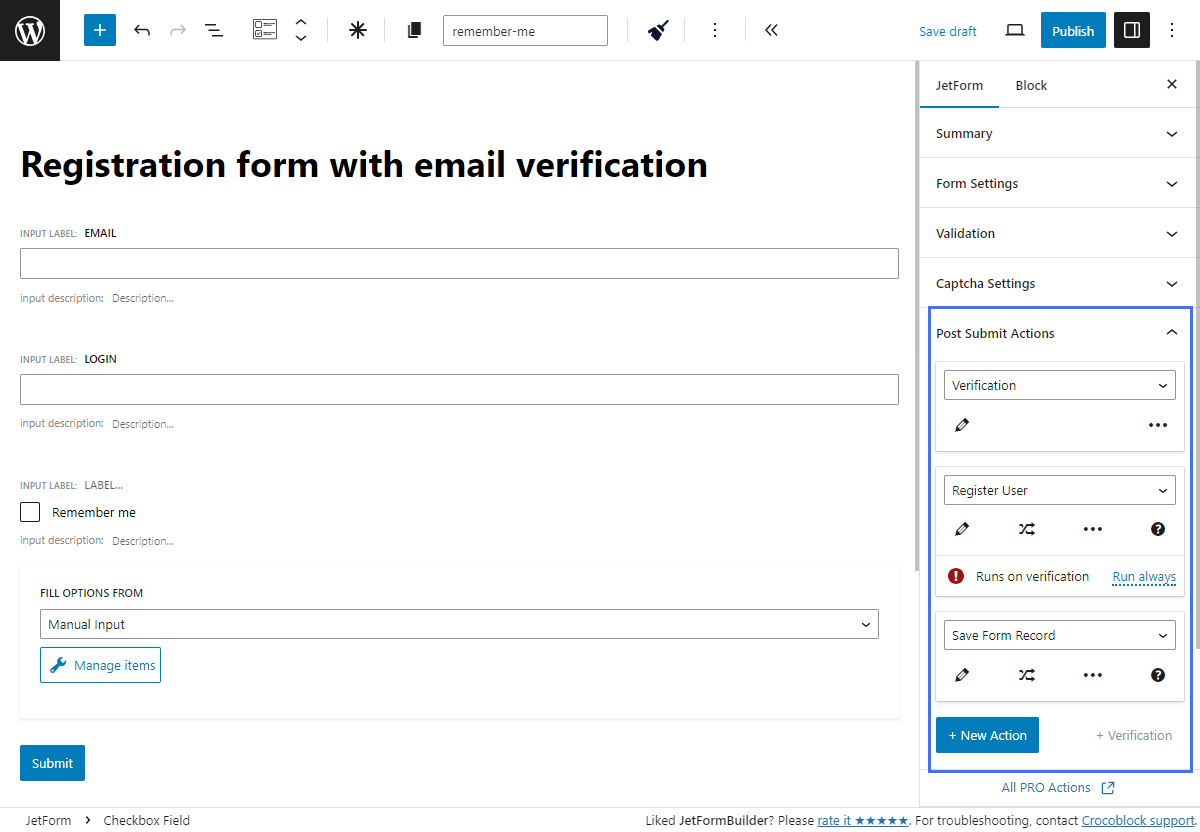The height and width of the screenshot is (832, 1200).
Task: Edit the Verification action with the pencil icon
Action: (961, 425)
